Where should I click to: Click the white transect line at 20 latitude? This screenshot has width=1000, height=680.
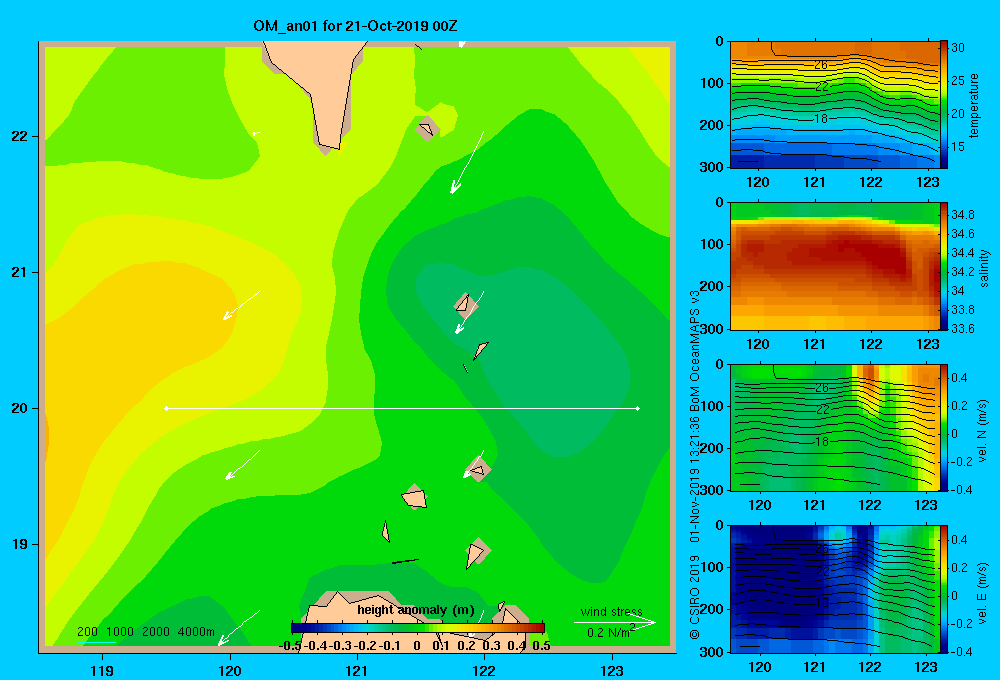[402, 408]
